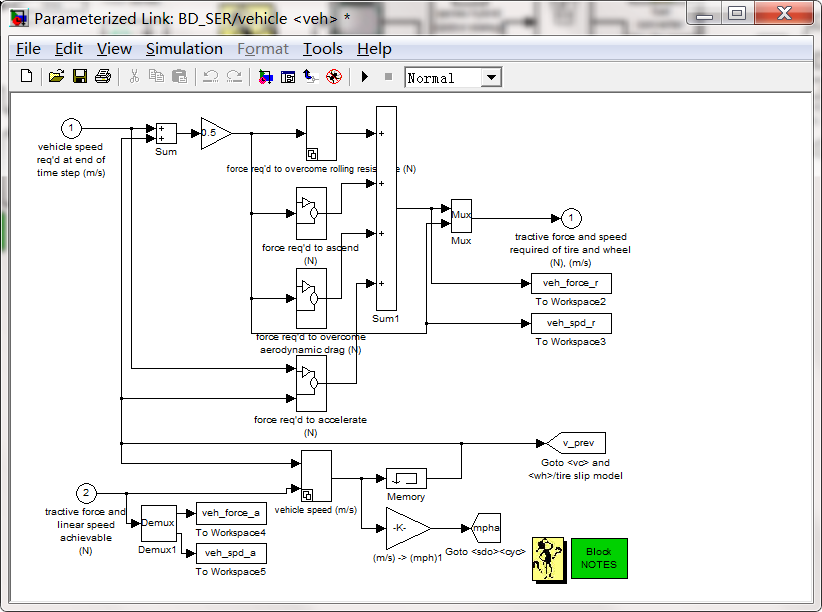Select input port 1 vehicle speed
The width and height of the screenshot is (822, 612).
71,128
